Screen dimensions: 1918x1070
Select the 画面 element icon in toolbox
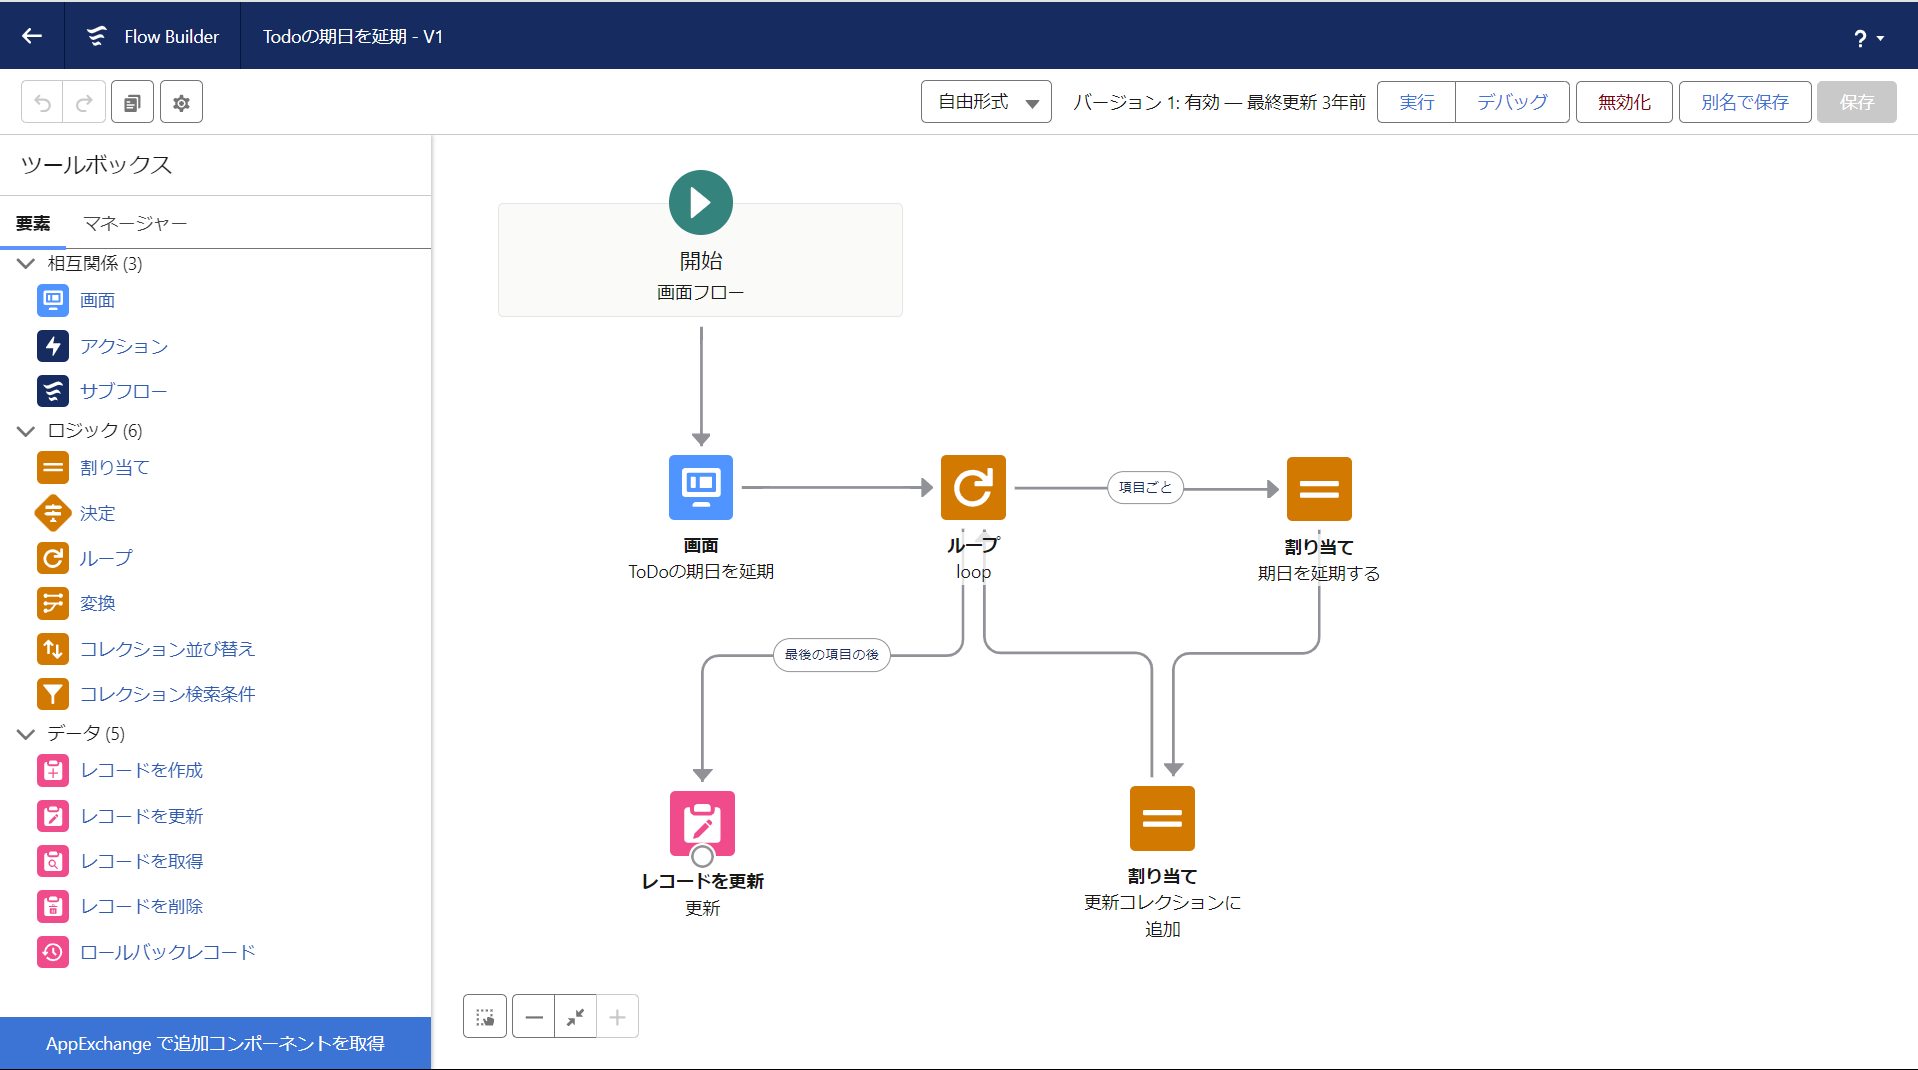(53, 300)
